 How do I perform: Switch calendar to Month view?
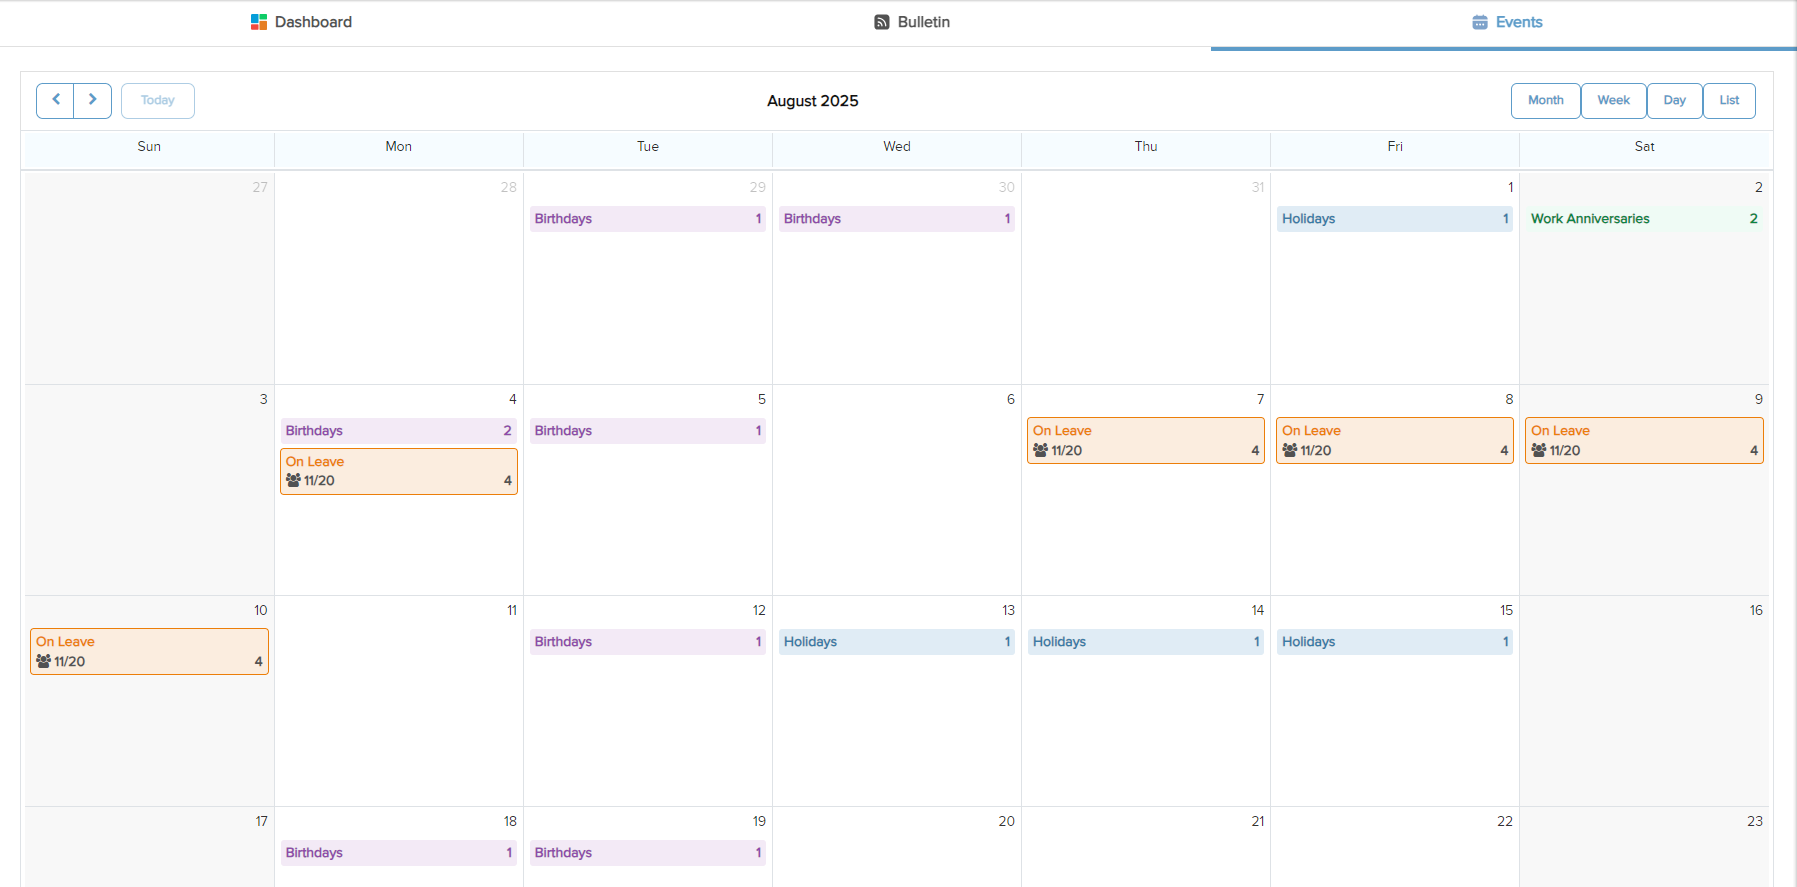click(1545, 100)
